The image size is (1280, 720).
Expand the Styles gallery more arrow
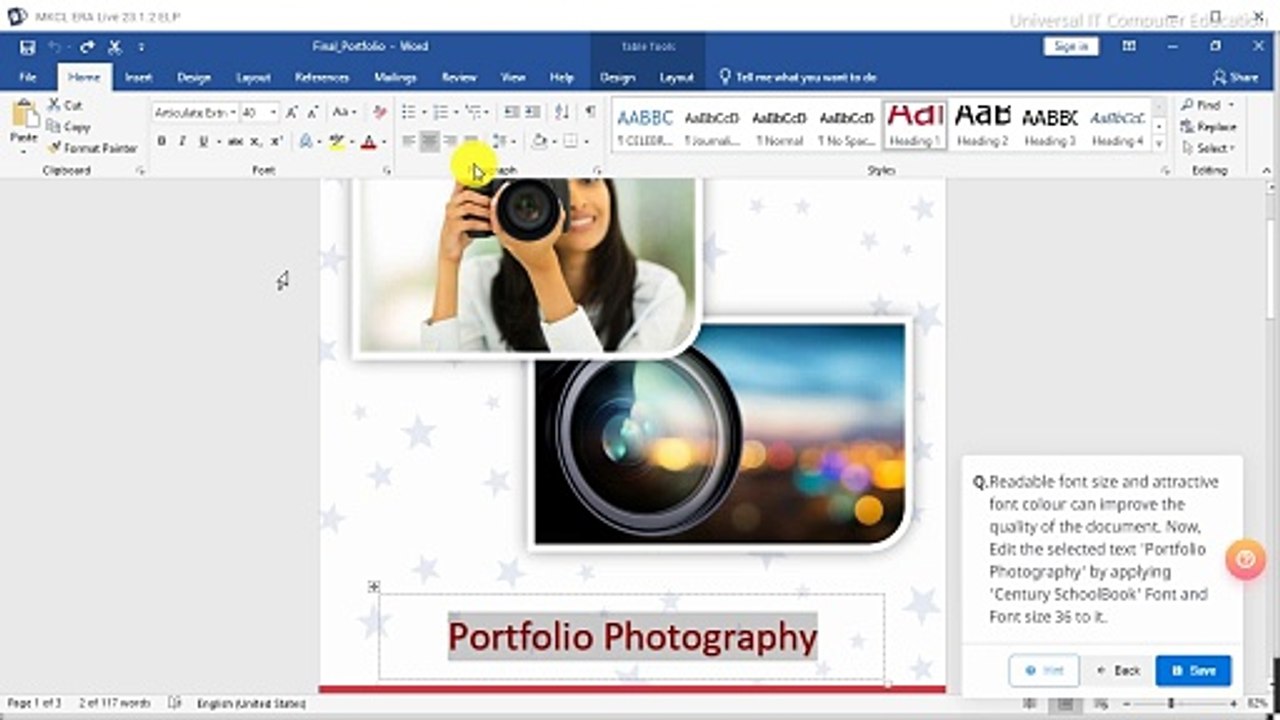(x=1159, y=144)
